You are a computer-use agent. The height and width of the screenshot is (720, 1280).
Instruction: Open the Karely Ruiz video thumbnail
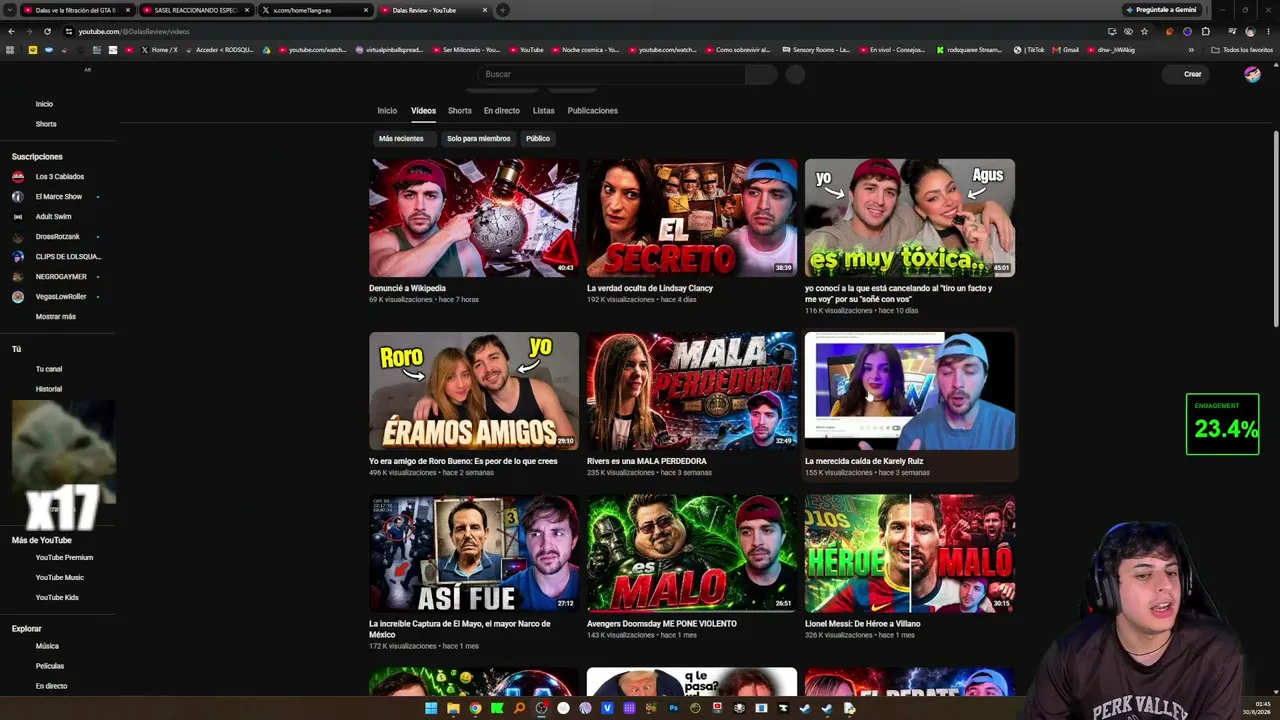[910, 391]
